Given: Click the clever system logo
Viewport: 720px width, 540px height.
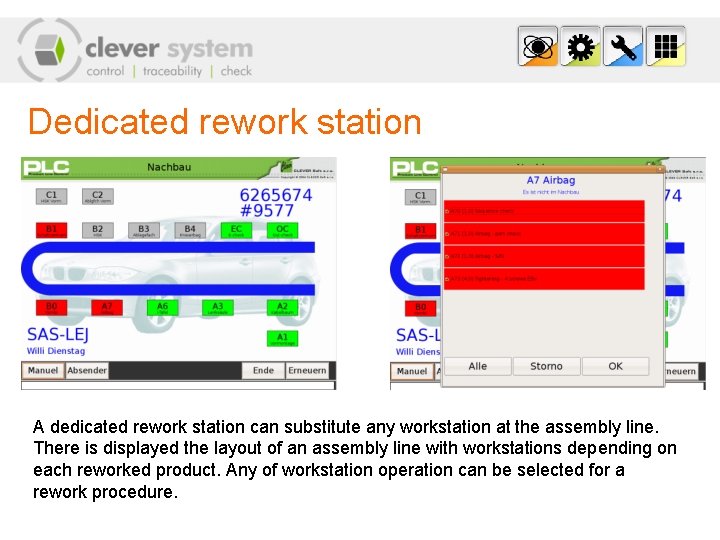Looking at the screenshot, I should (135, 51).
